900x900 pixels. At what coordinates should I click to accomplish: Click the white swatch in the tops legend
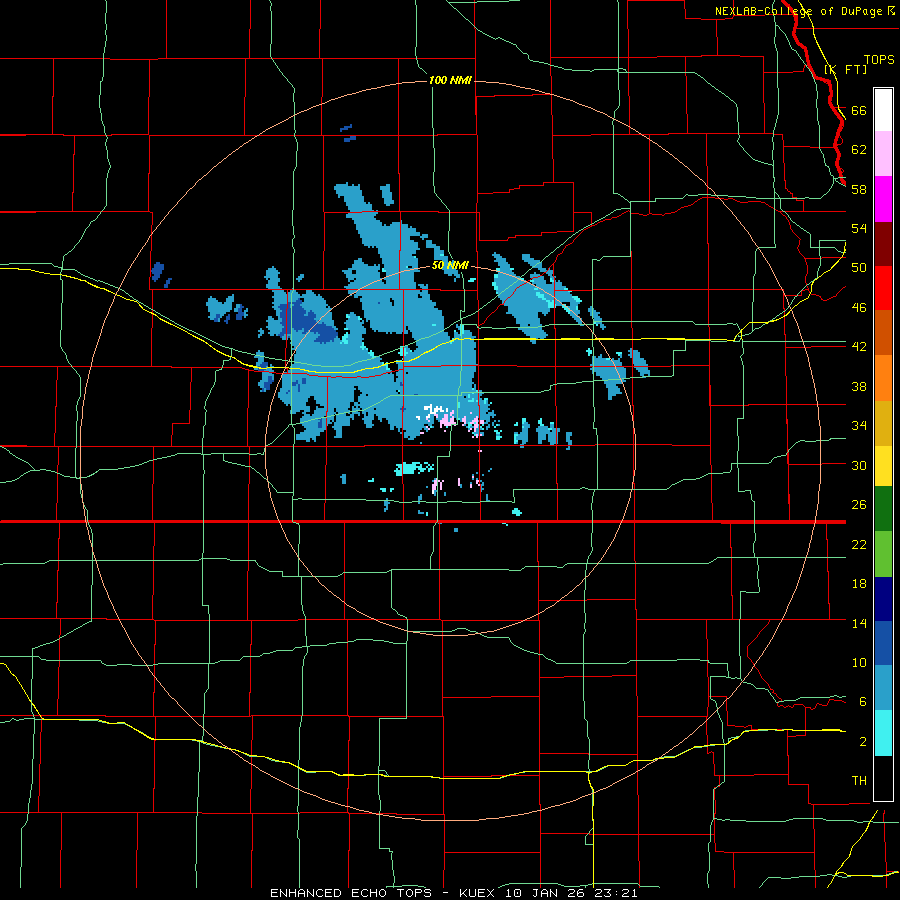click(883, 110)
